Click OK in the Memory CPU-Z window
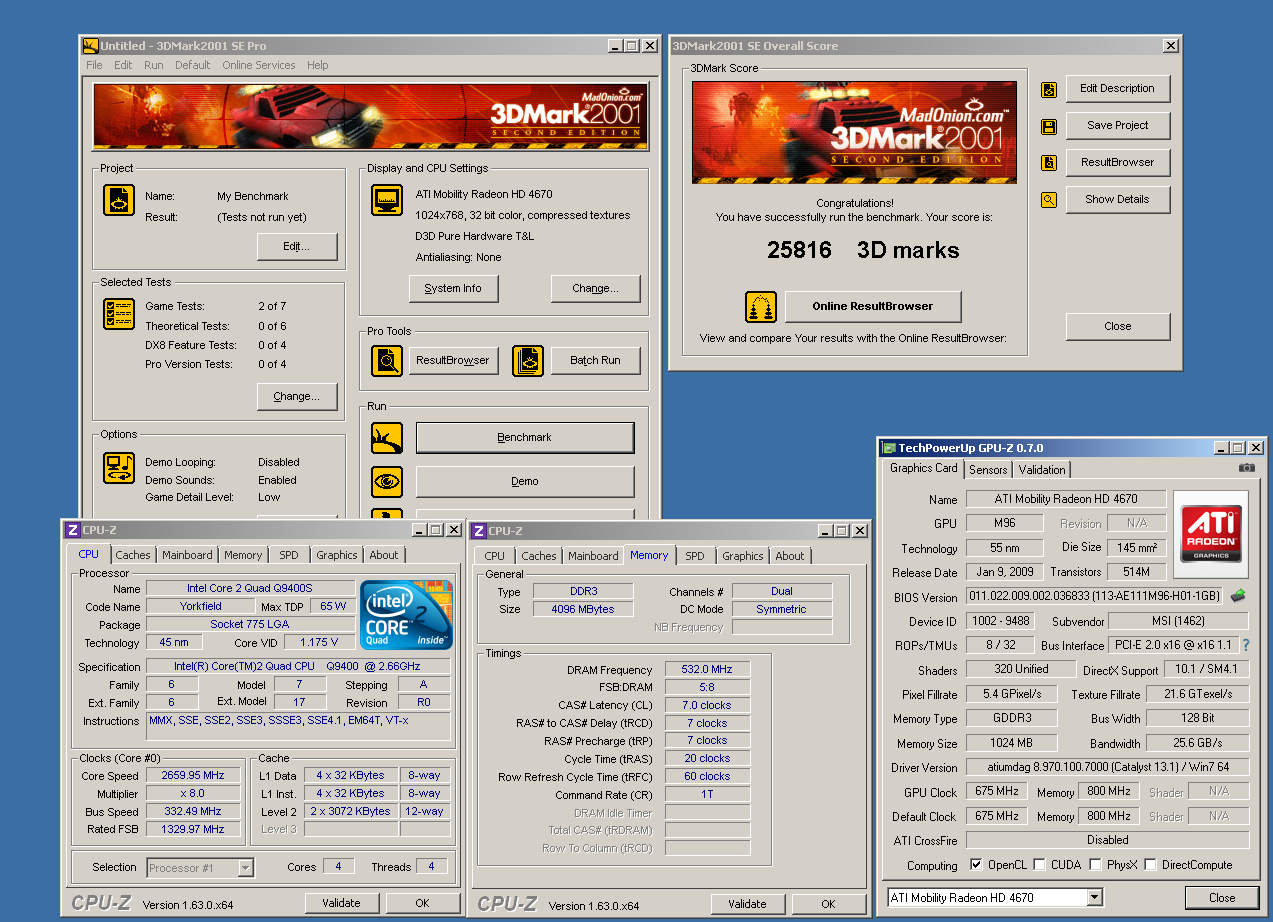Viewport: 1273px width, 922px height. point(828,903)
